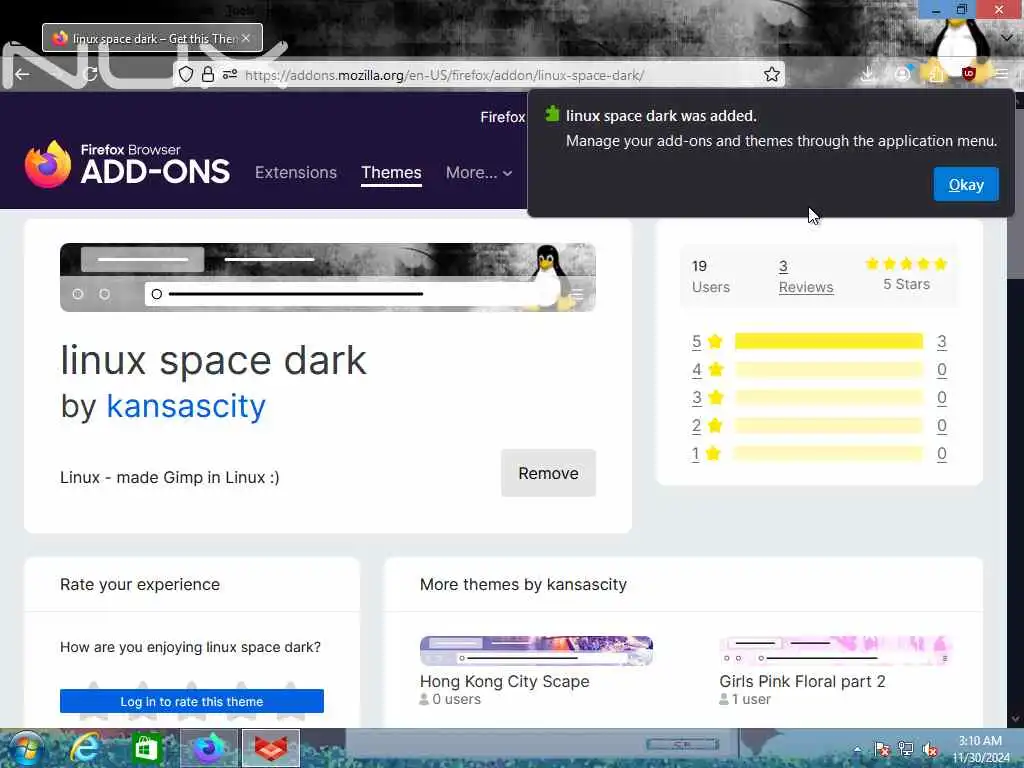The width and height of the screenshot is (1024, 768).
Task: Expand the More… dropdown menu
Action: tap(479, 172)
